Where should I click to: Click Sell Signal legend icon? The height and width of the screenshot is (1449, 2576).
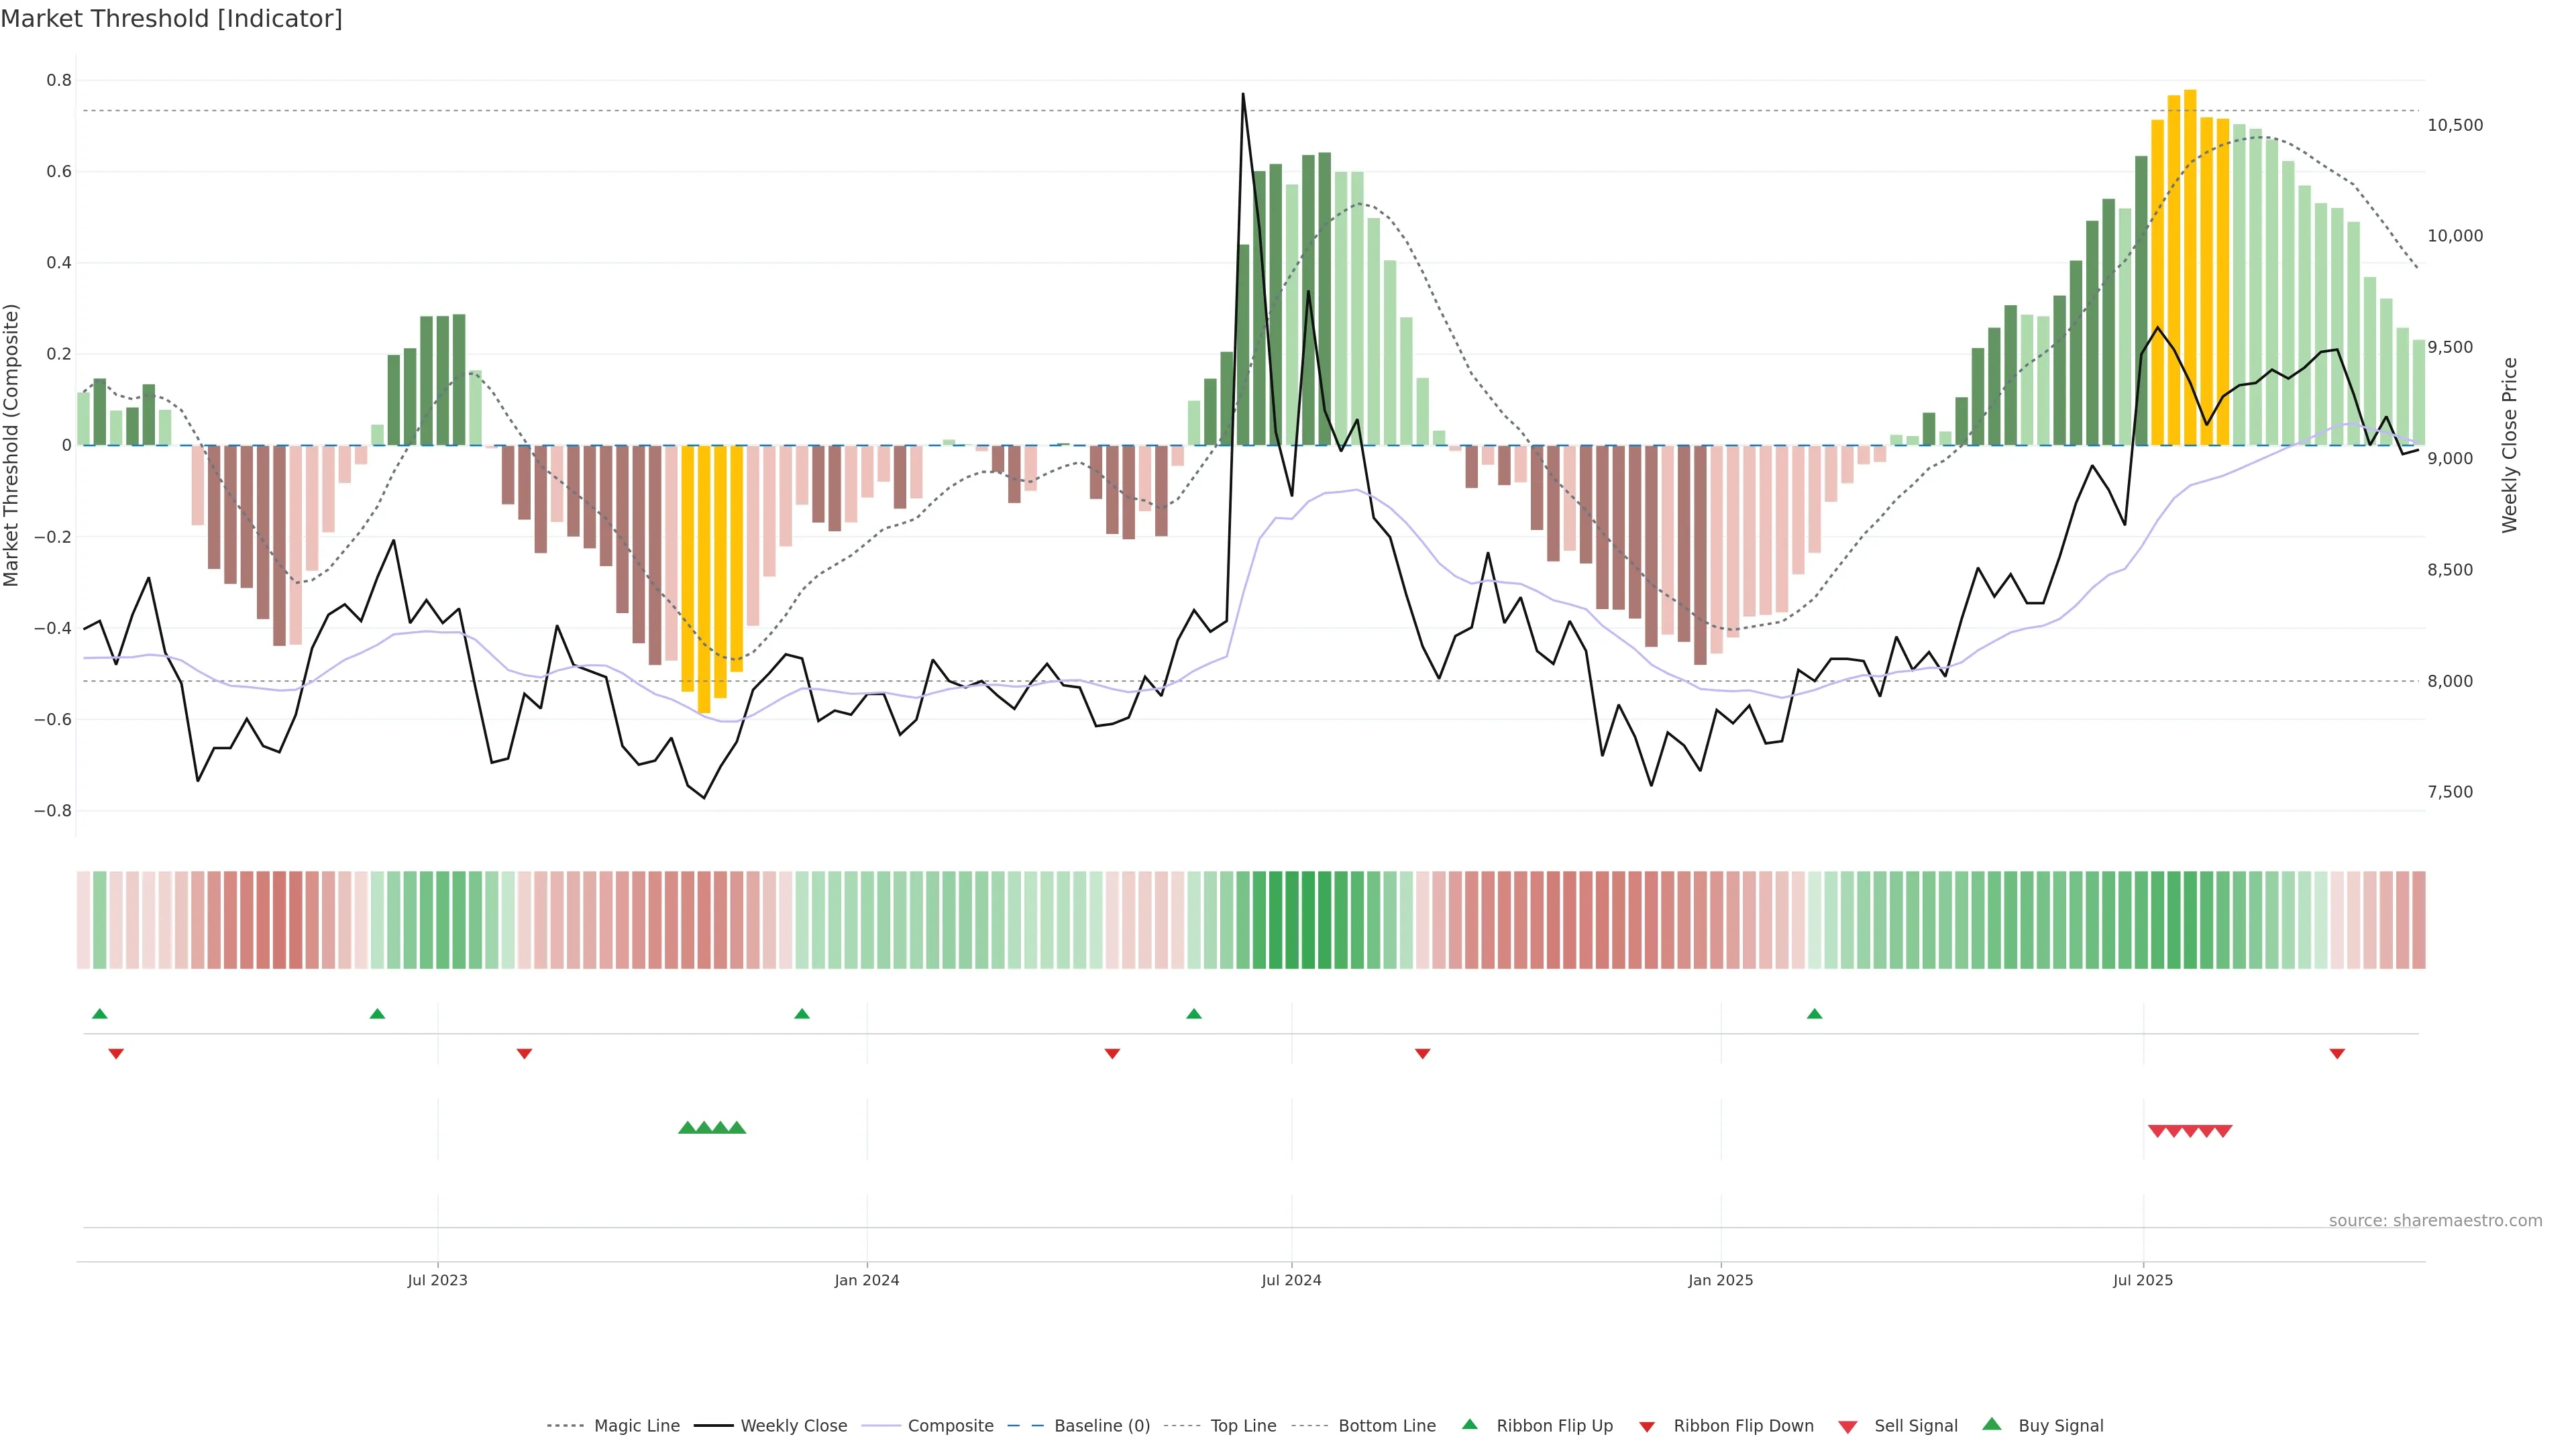[1848, 1427]
